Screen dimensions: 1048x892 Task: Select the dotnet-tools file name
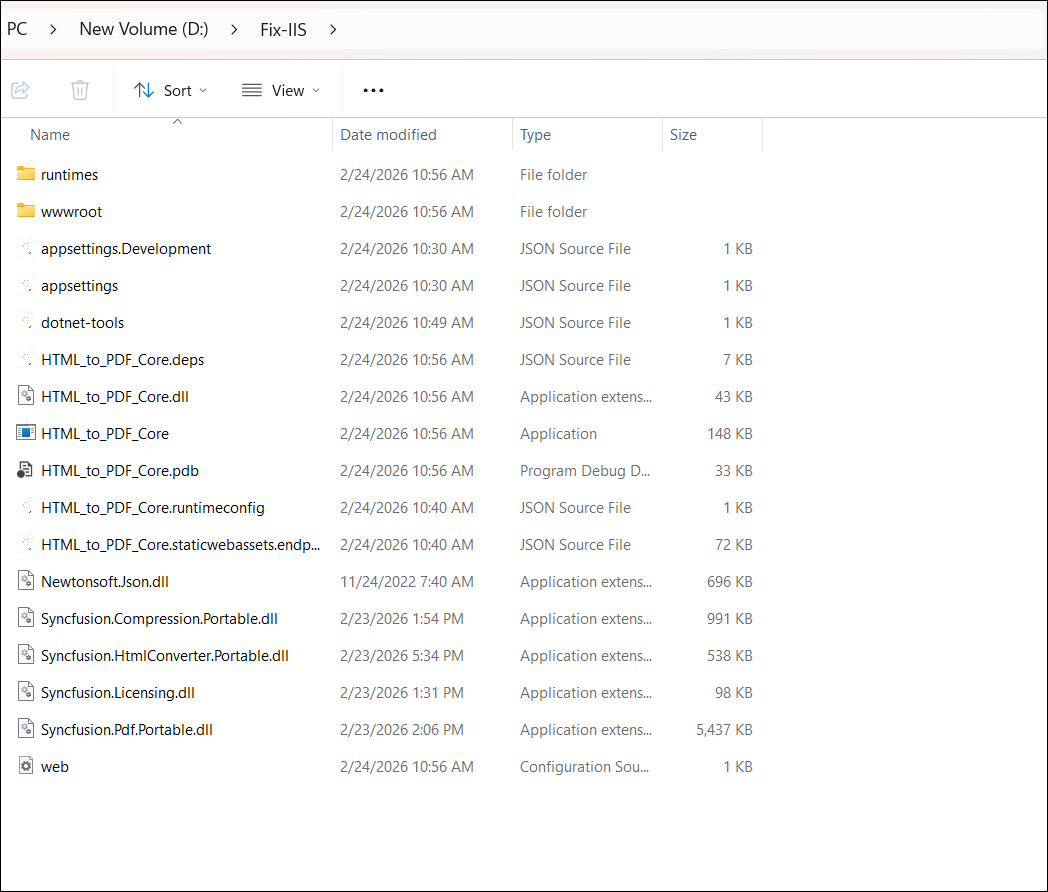pos(82,323)
